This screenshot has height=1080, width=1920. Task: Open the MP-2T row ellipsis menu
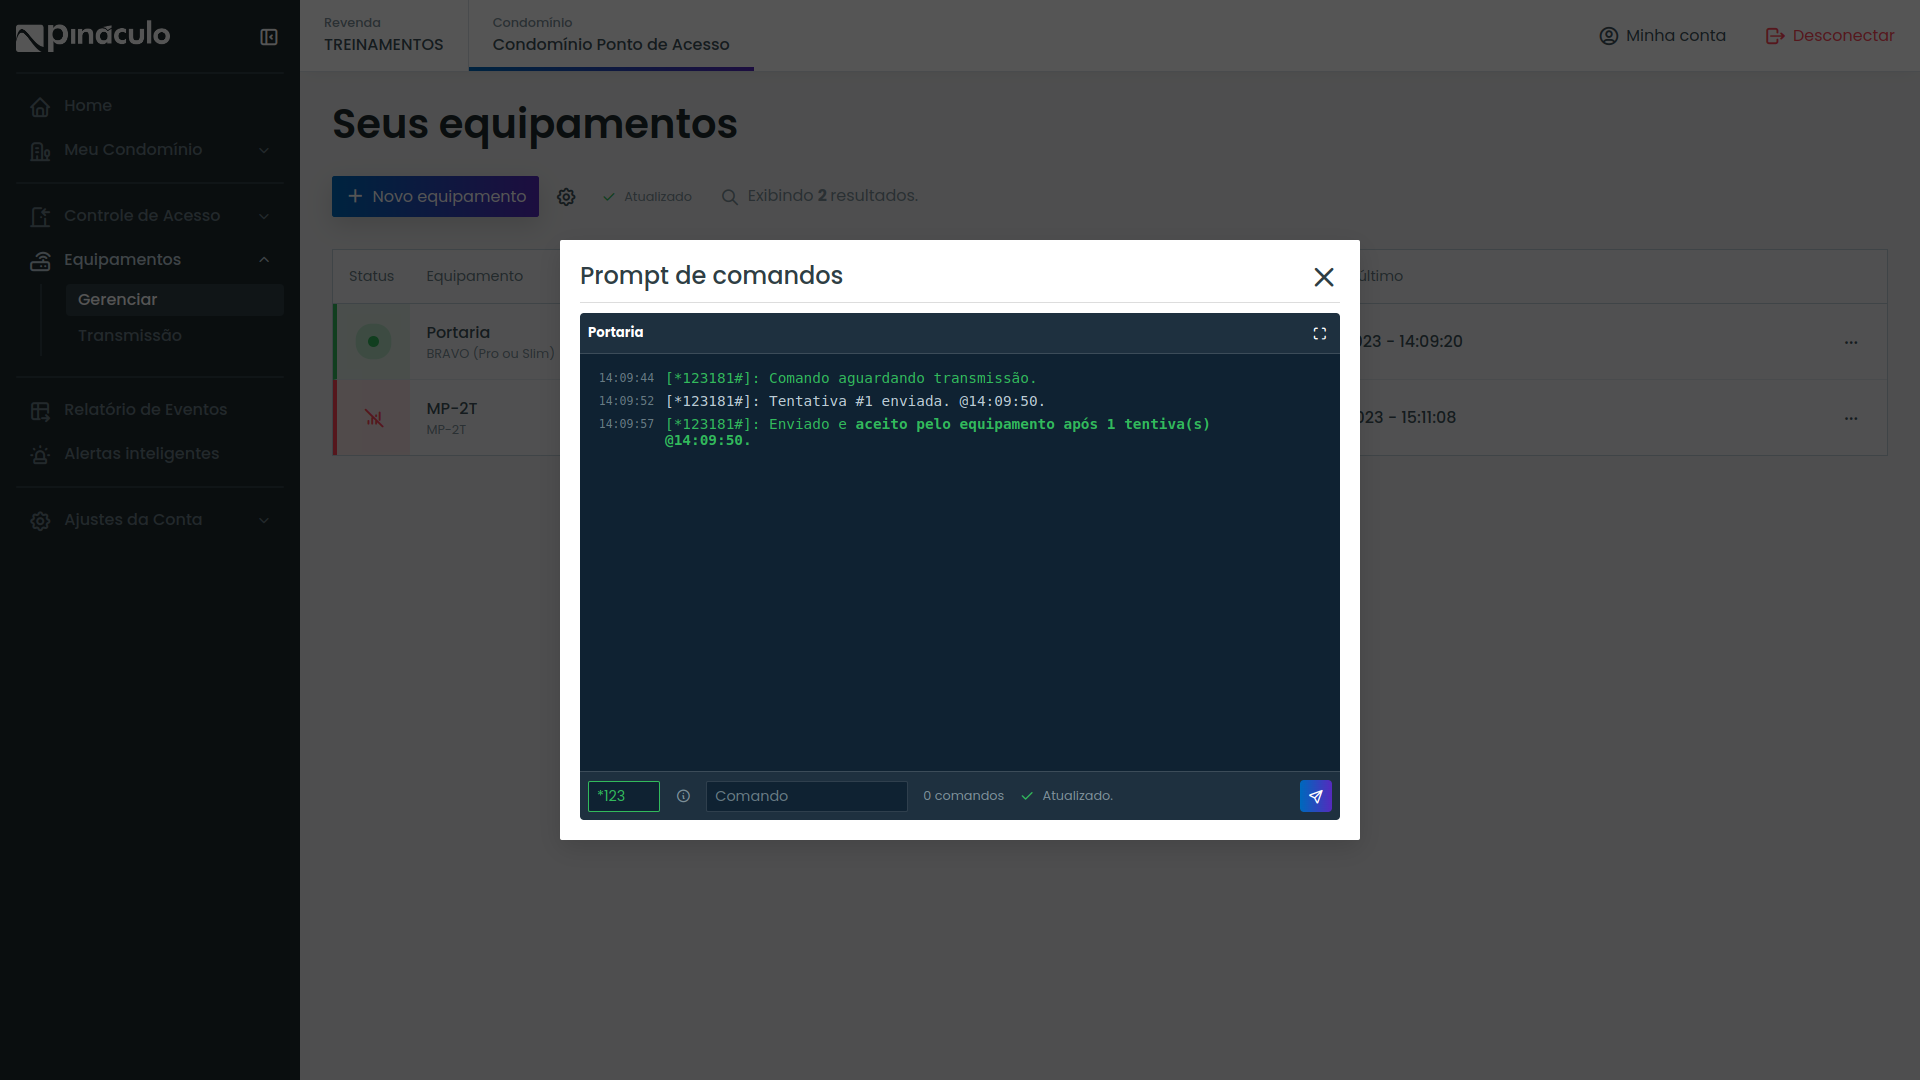pyautogui.click(x=1851, y=418)
